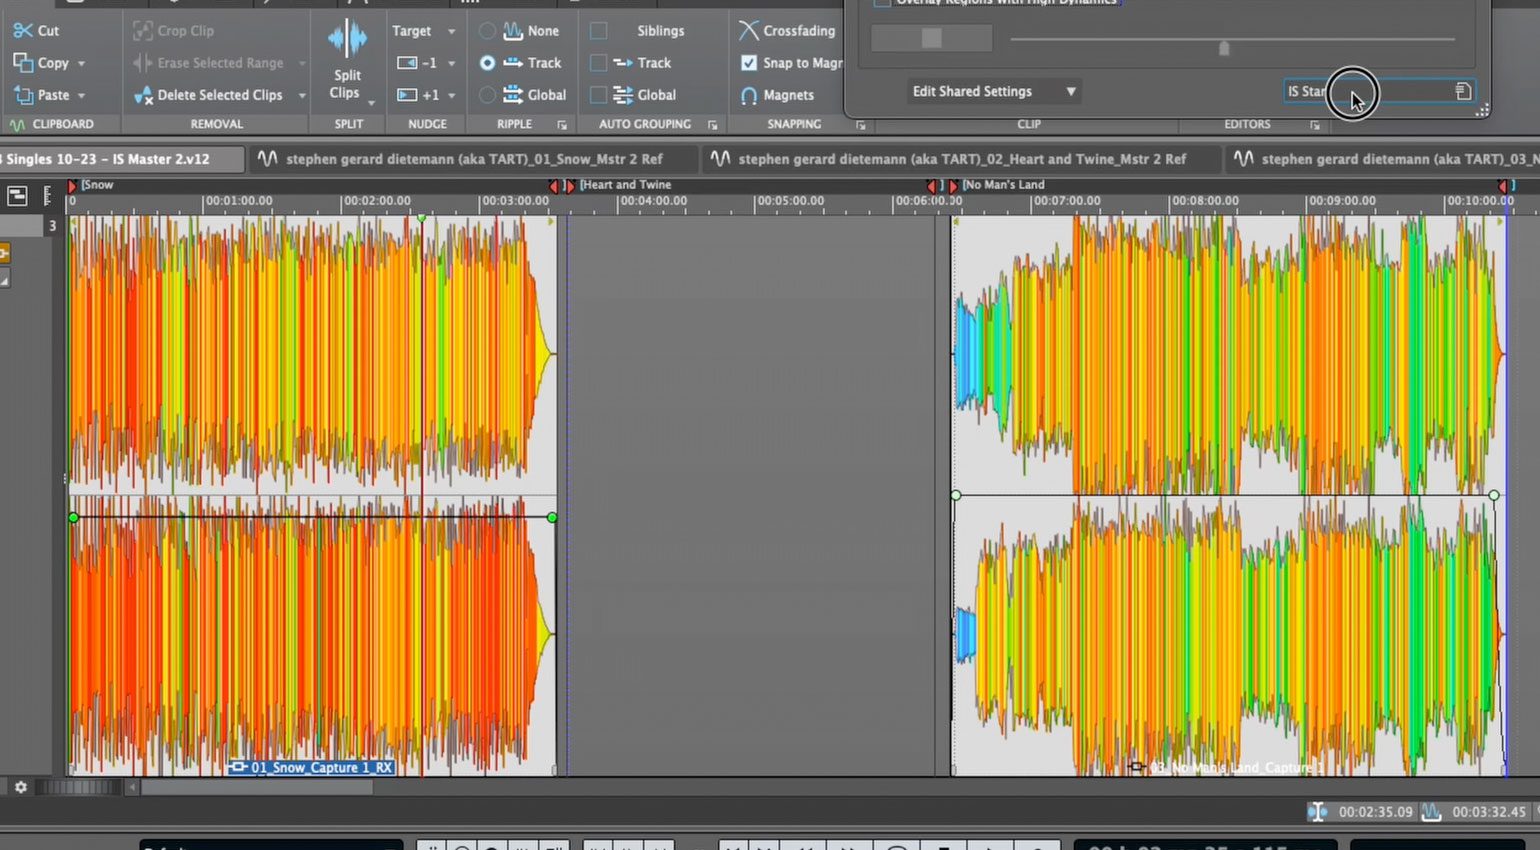Click the slider handle in the clip panel

click(x=1224, y=47)
